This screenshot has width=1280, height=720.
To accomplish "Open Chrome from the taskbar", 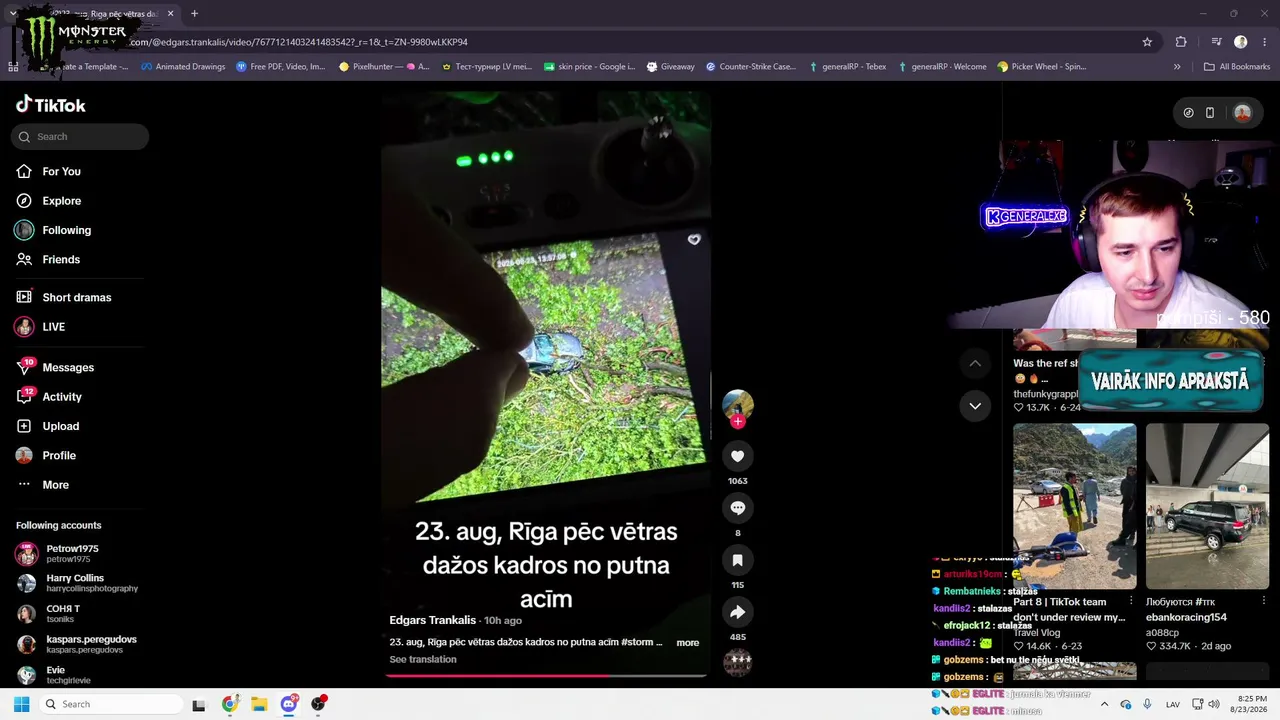I will point(230,704).
